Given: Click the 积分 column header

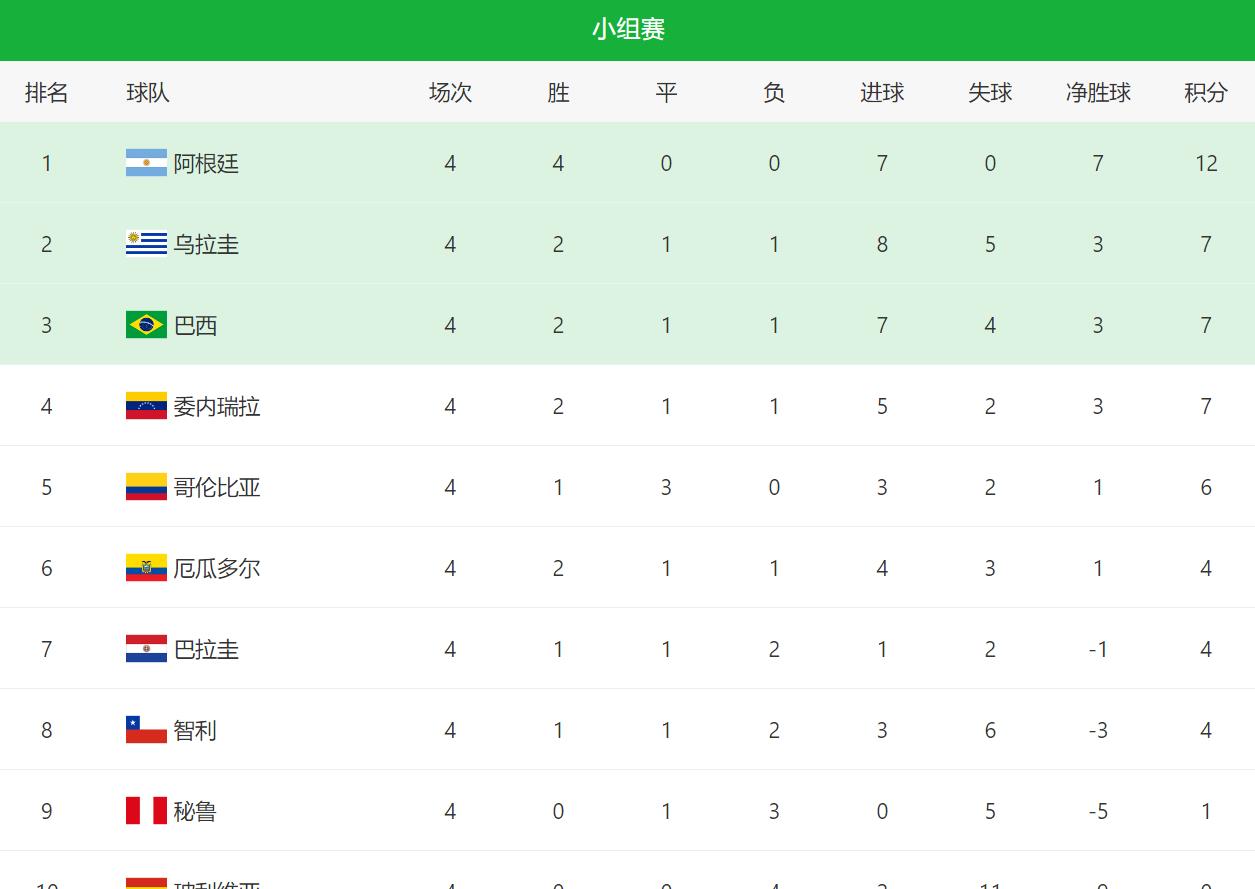Looking at the screenshot, I should point(1205,93).
